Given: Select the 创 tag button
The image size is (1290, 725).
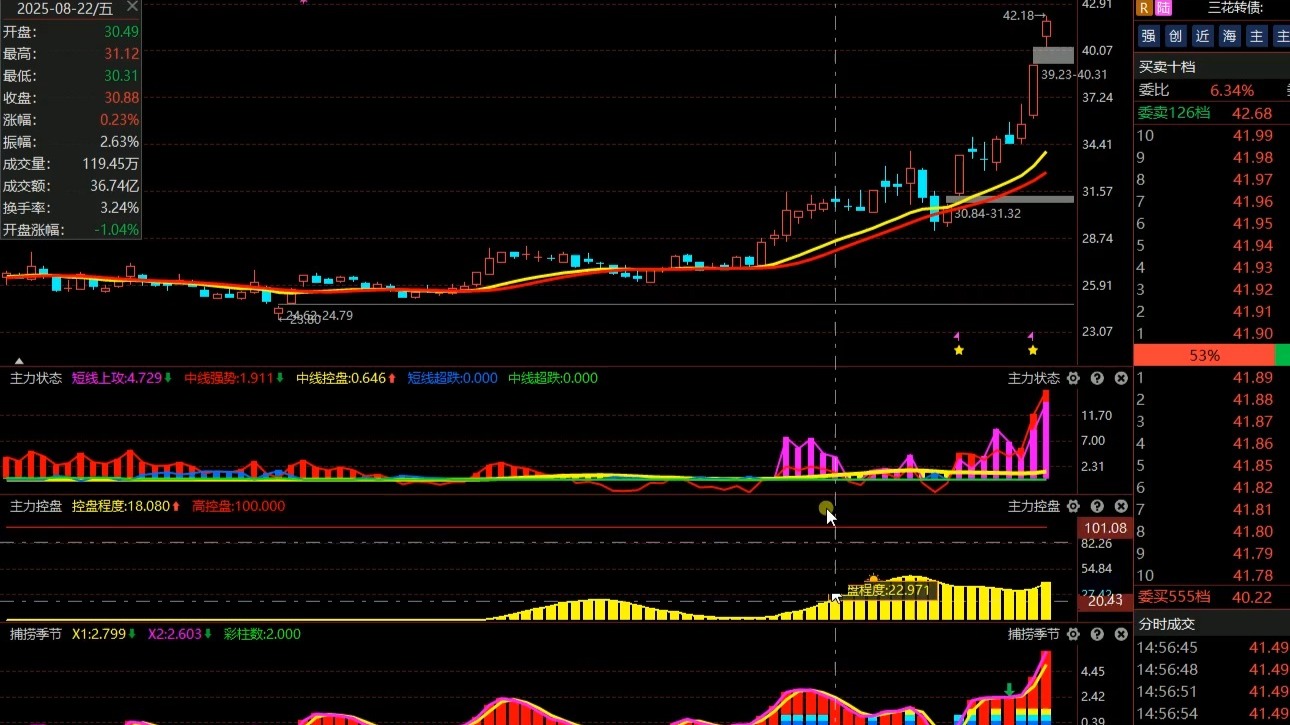Looking at the screenshot, I should (x=1175, y=37).
